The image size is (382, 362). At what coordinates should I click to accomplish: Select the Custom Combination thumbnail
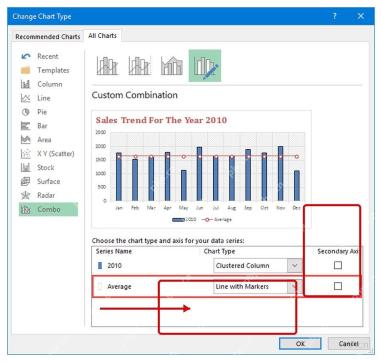(205, 66)
